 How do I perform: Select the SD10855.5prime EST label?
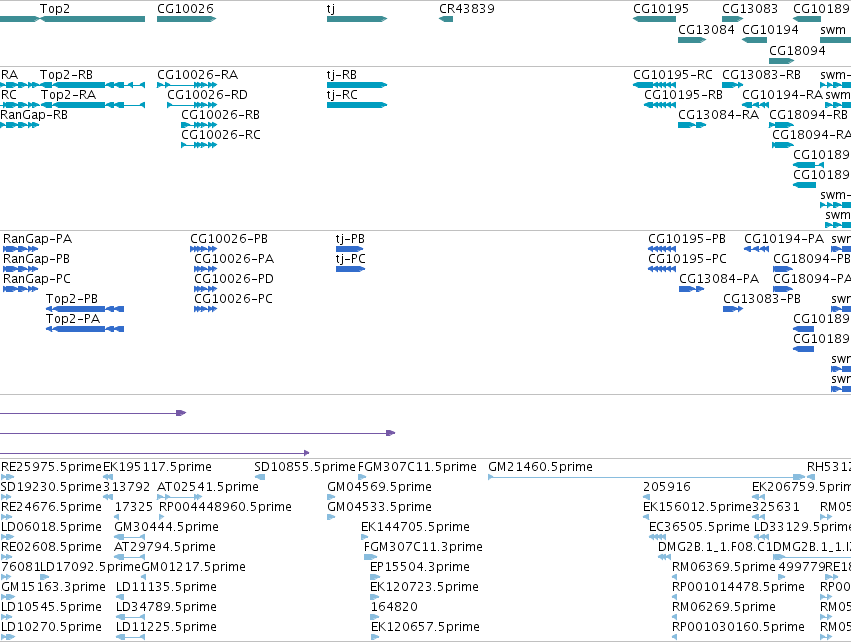click(x=305, y=467)
